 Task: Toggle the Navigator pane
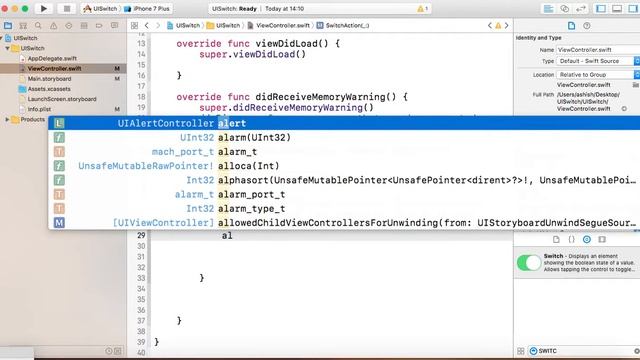pyautogui.click(x=601, y=9)
